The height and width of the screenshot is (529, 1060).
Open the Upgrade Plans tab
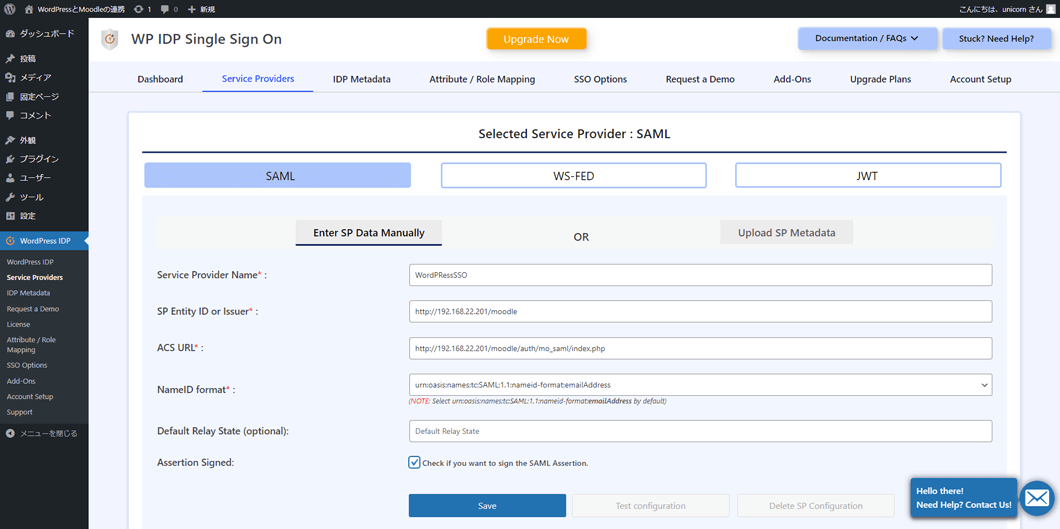pos(880,79)
